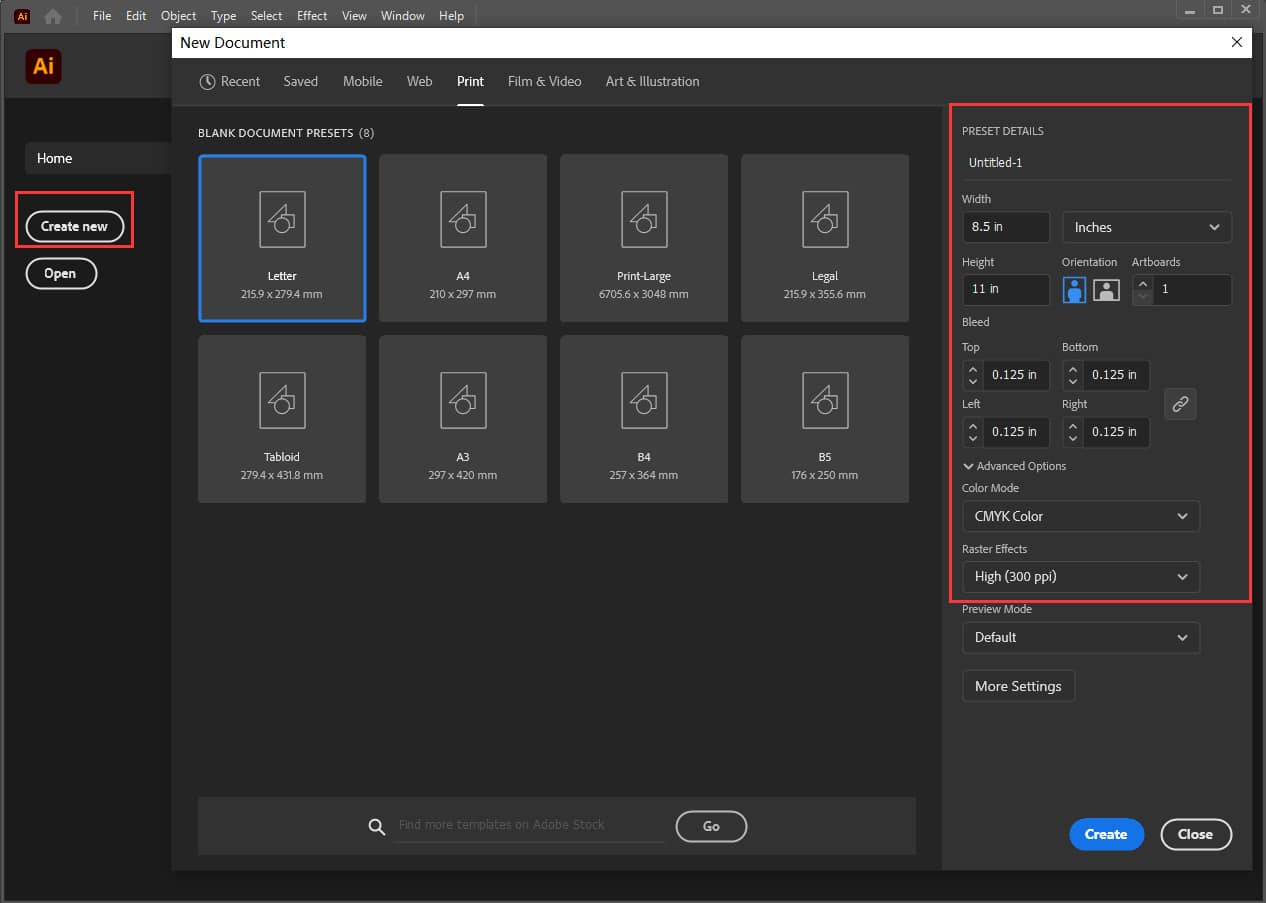
Task: Open the Color Mode CMYK dropdown
Action: click(1080, 516)
